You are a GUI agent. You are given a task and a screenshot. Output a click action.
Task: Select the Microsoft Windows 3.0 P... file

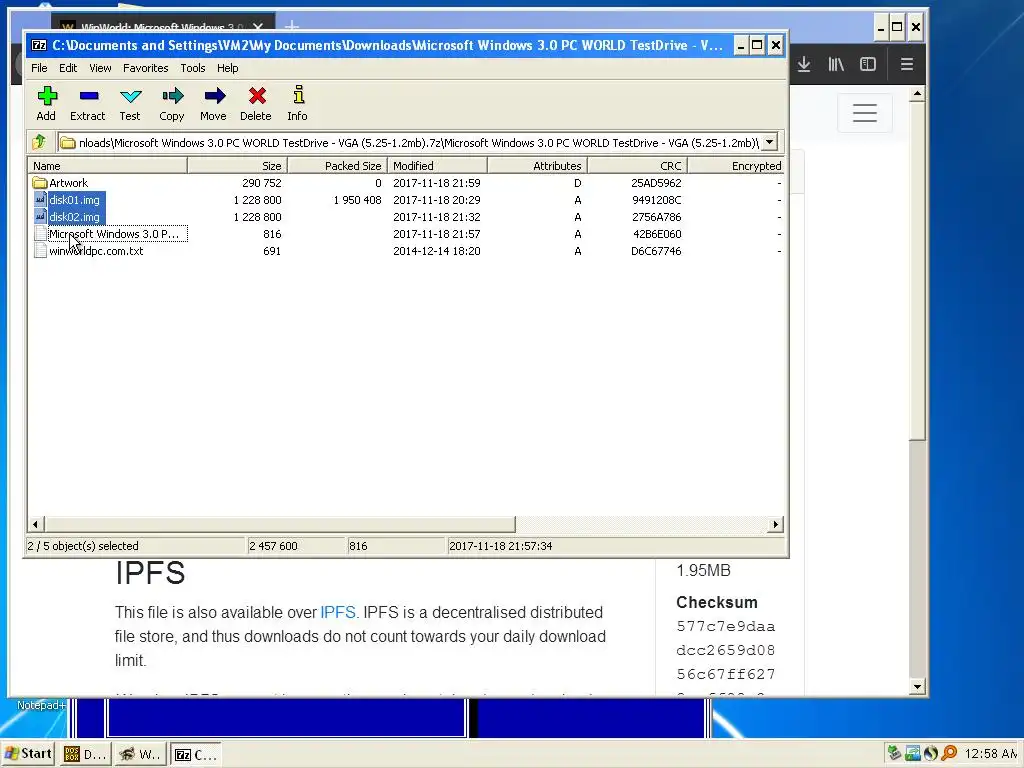(114, 234)
